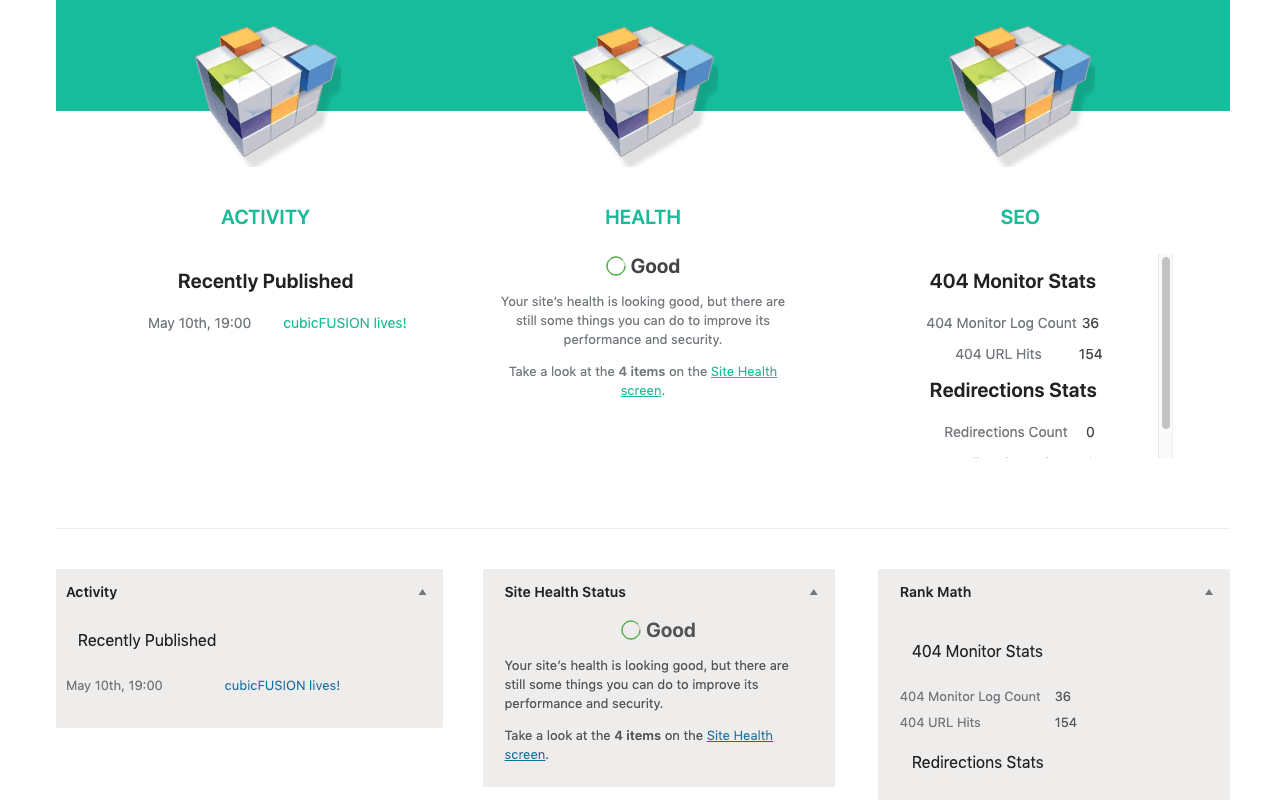This screenshot has width=1280, height=800.
Task: Click the status circle in Site Health Status widget
Action: [x=630, y=630]
